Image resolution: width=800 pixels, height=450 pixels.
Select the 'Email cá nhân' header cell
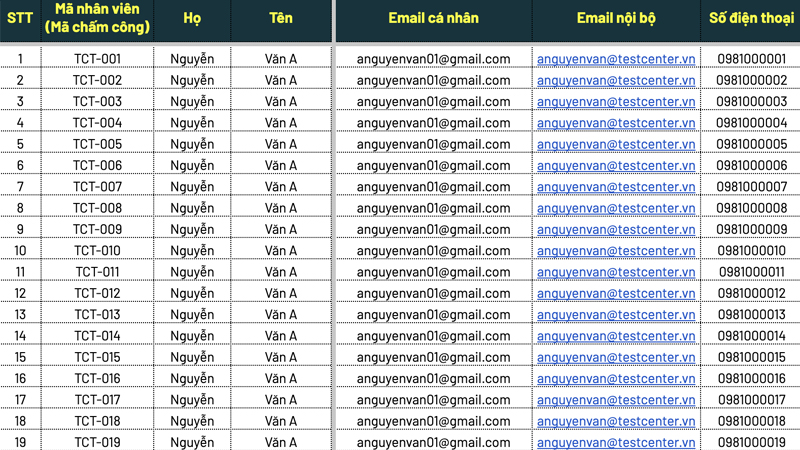[433, 19]
